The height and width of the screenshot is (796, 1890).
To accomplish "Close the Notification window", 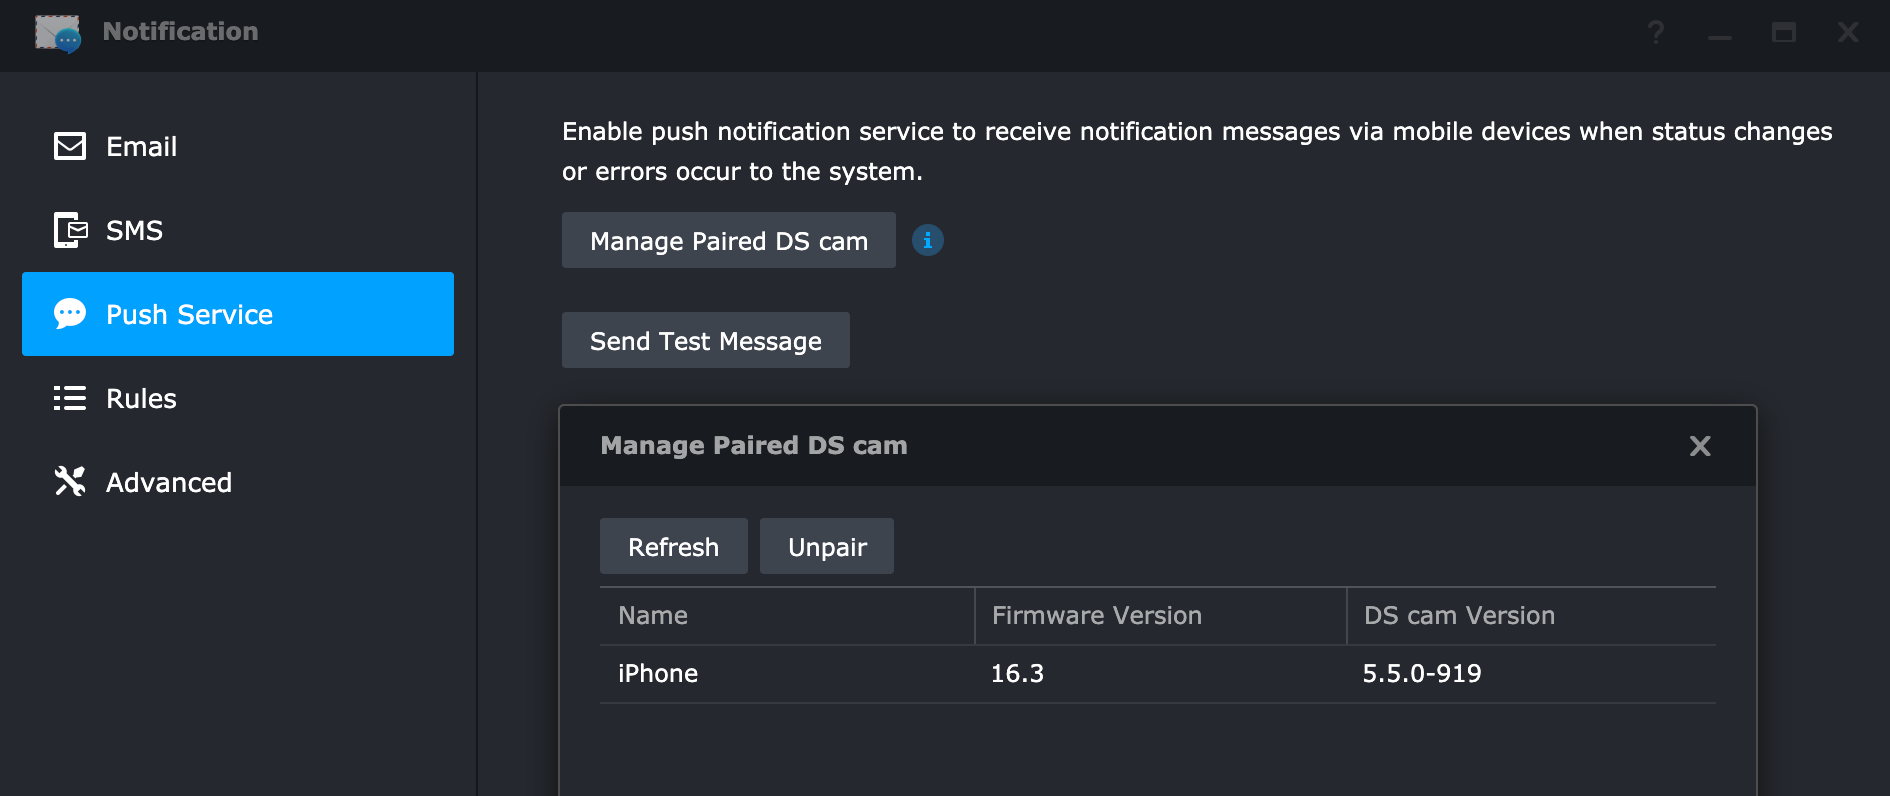I will (x=1848, y=33).
